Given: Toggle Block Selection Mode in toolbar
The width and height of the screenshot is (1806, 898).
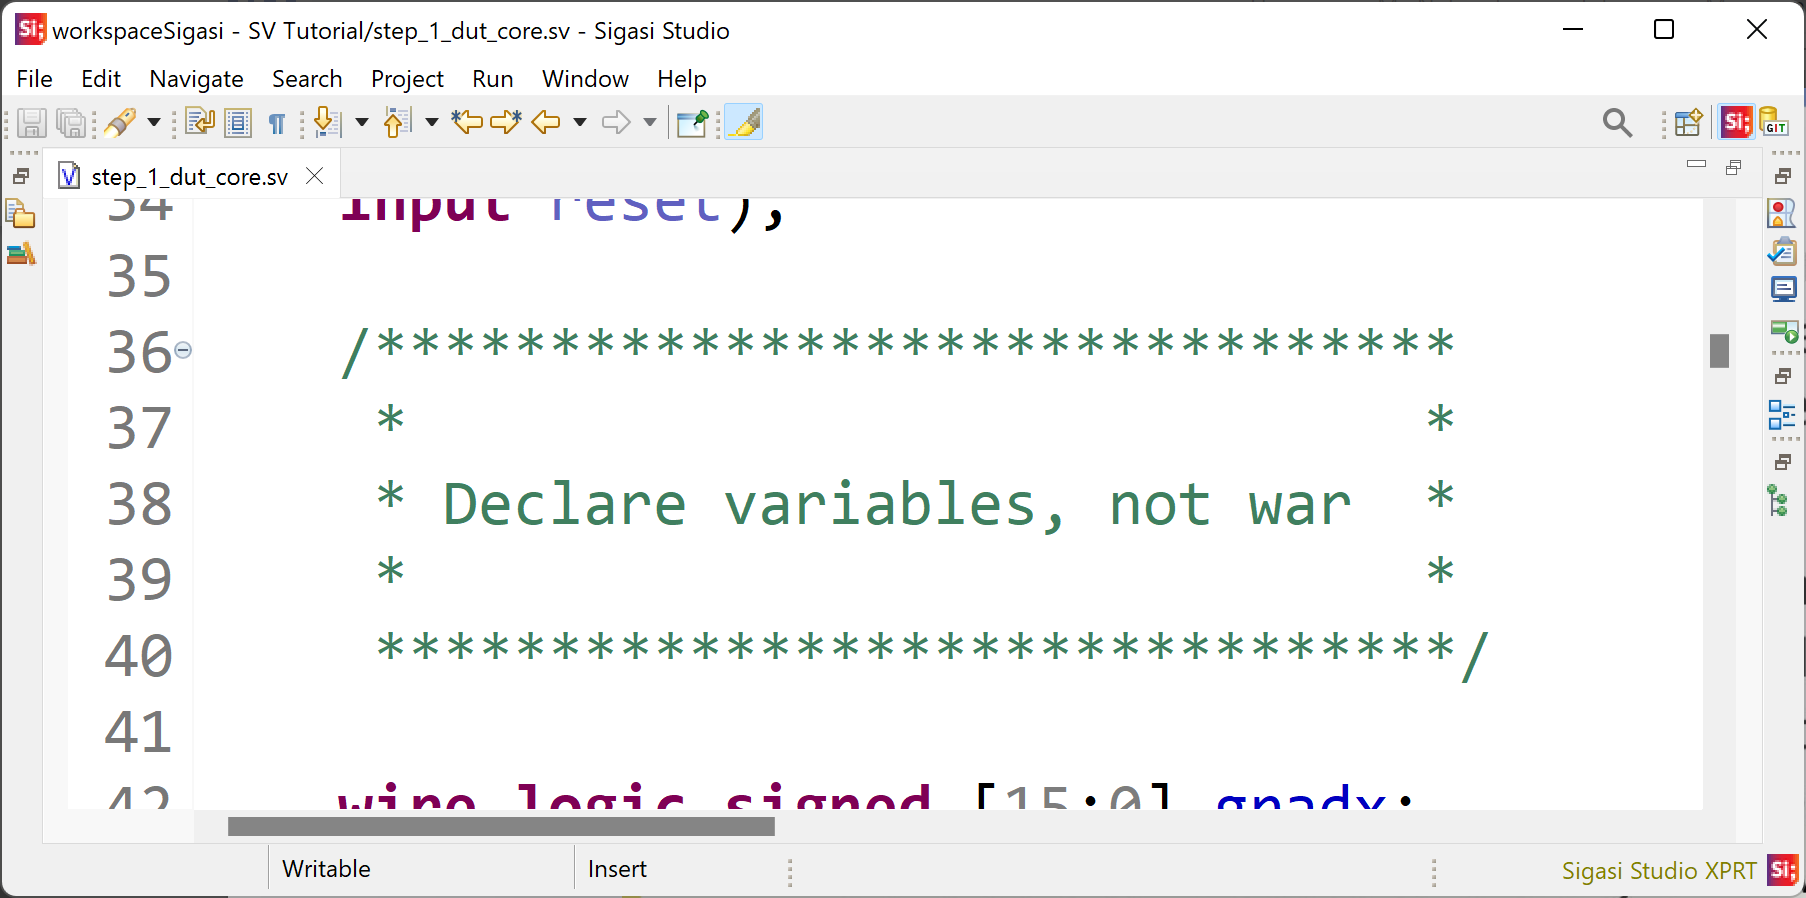Looking at the screenshot, I should point(238,122).
